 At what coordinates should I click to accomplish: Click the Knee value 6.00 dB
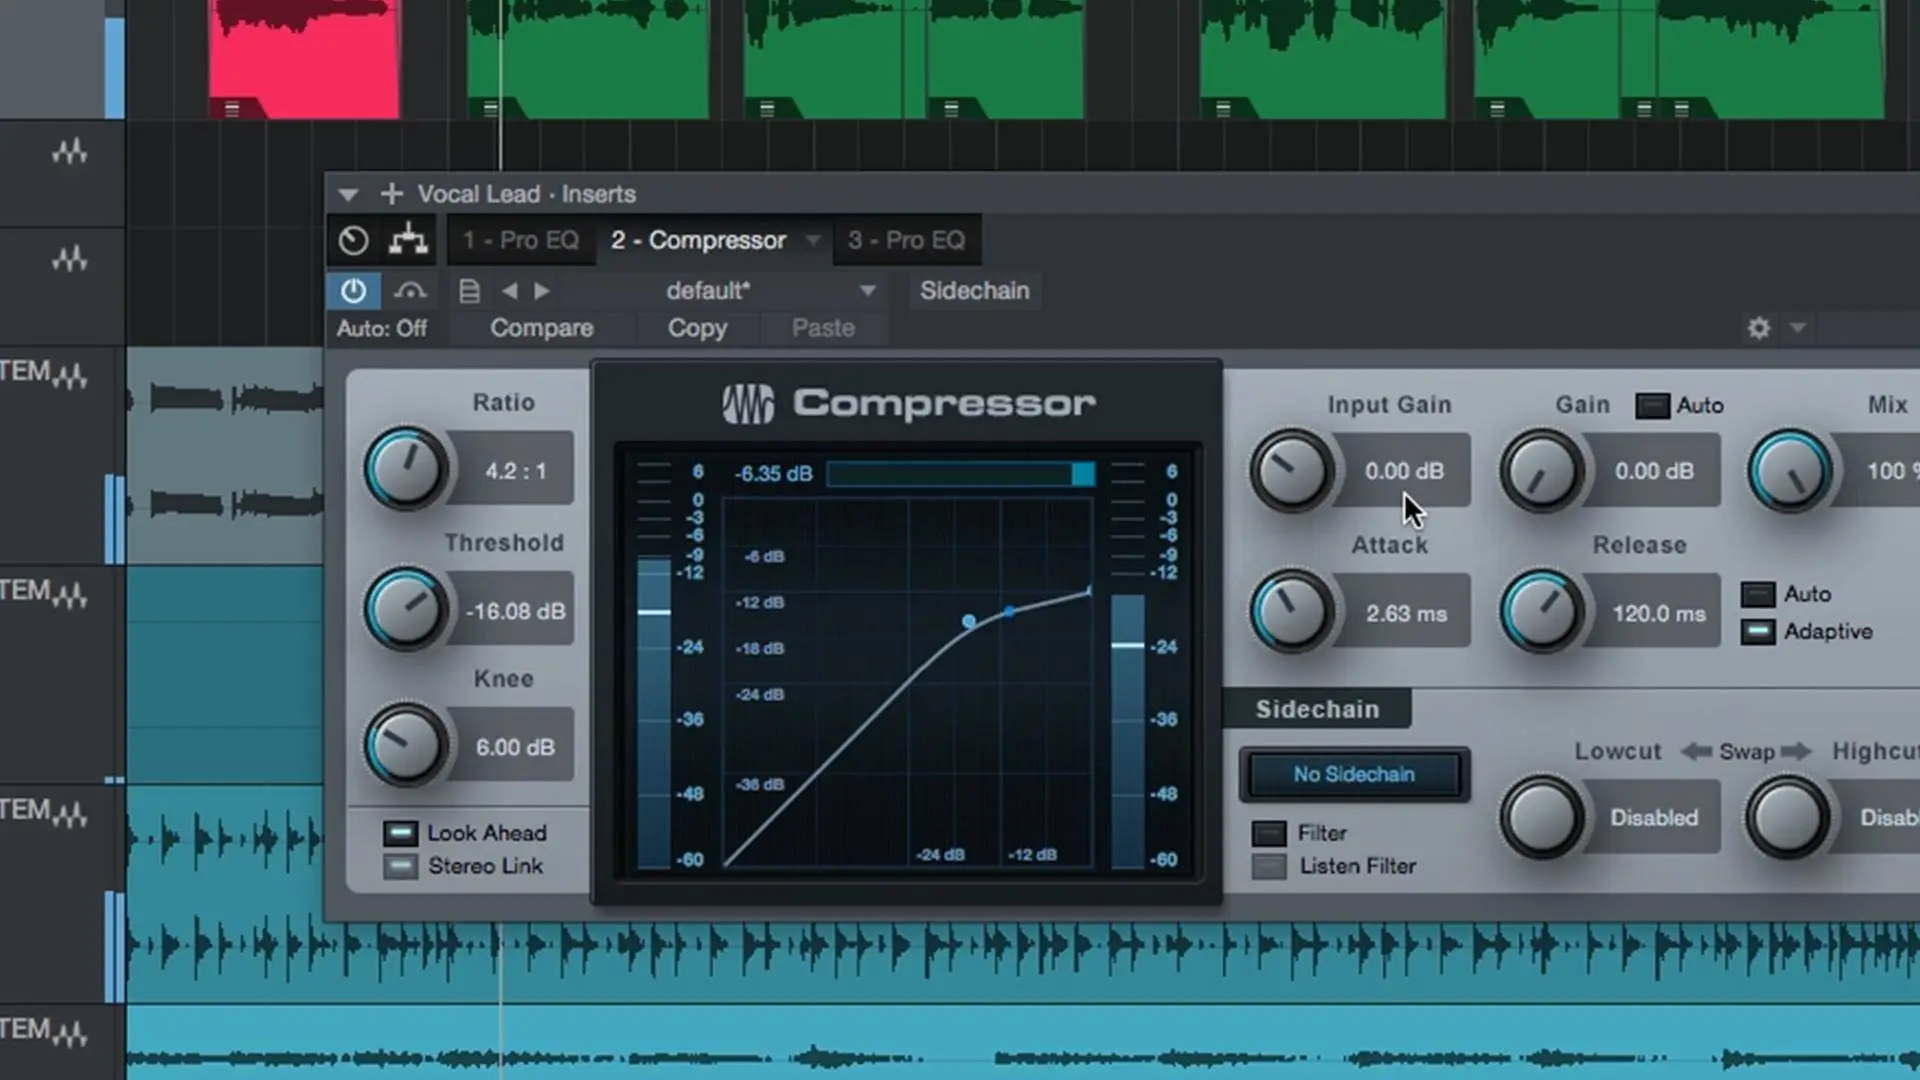pos(516,747)
